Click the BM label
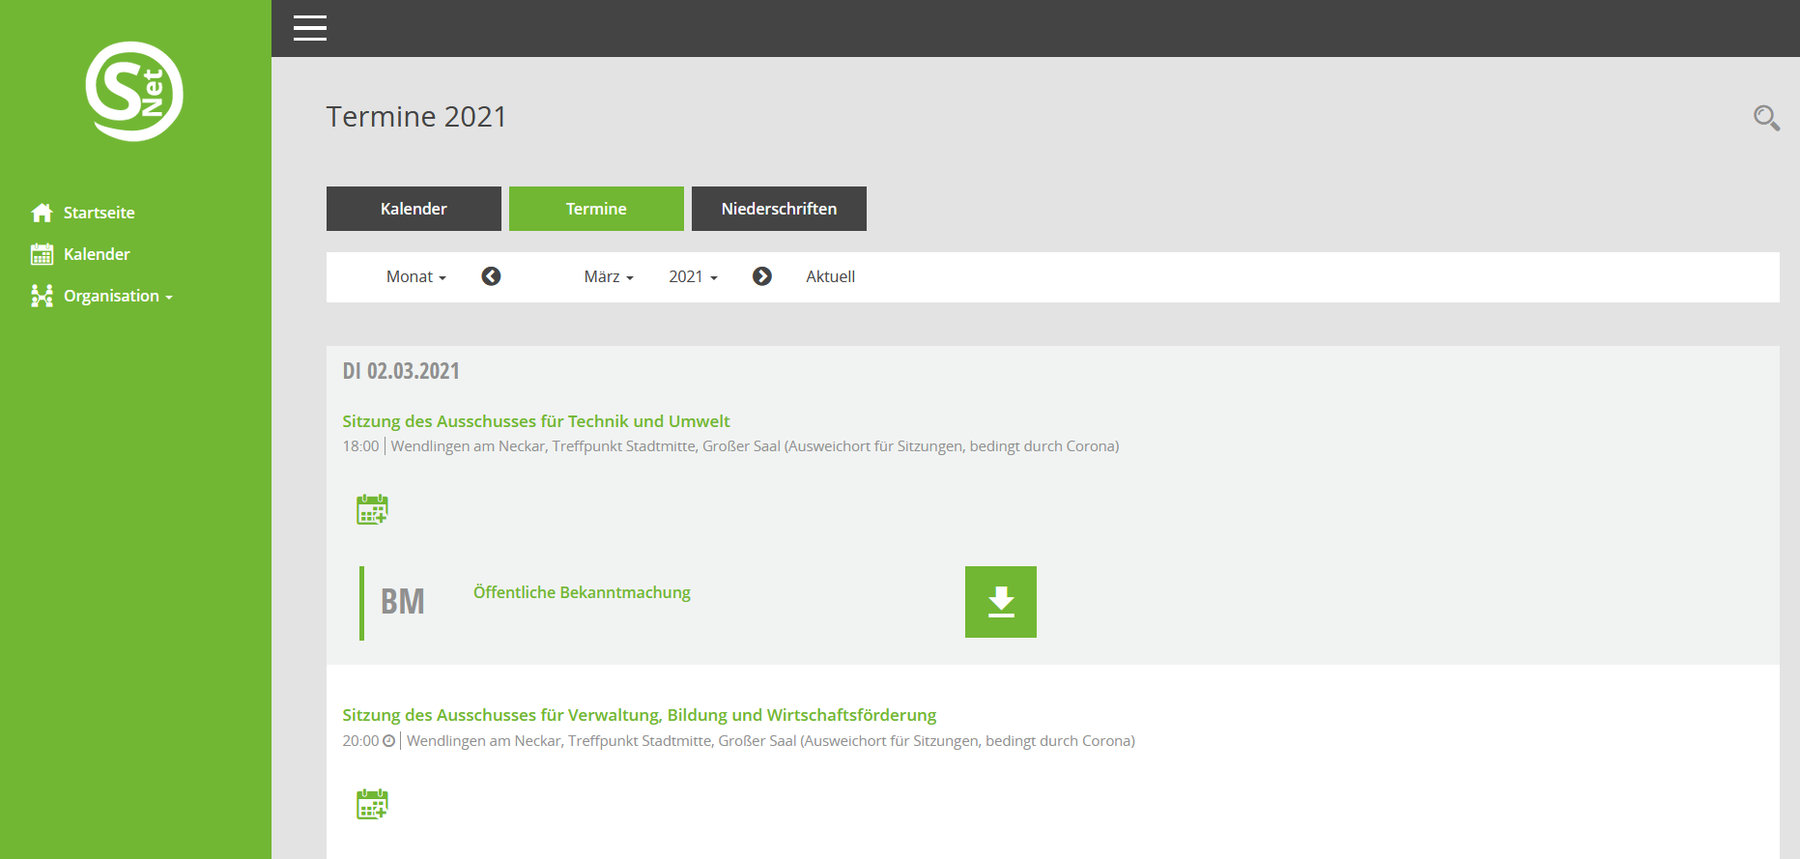The height and width of the screenshot is (859, 1800). [x=402, y=601]
